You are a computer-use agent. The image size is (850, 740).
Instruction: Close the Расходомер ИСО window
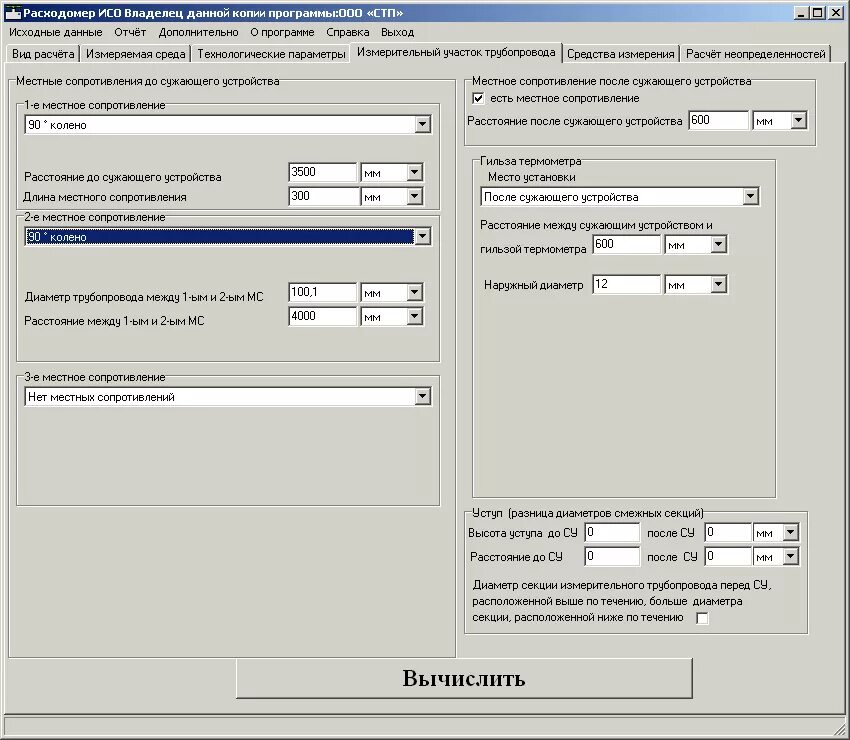pos(836,13)
